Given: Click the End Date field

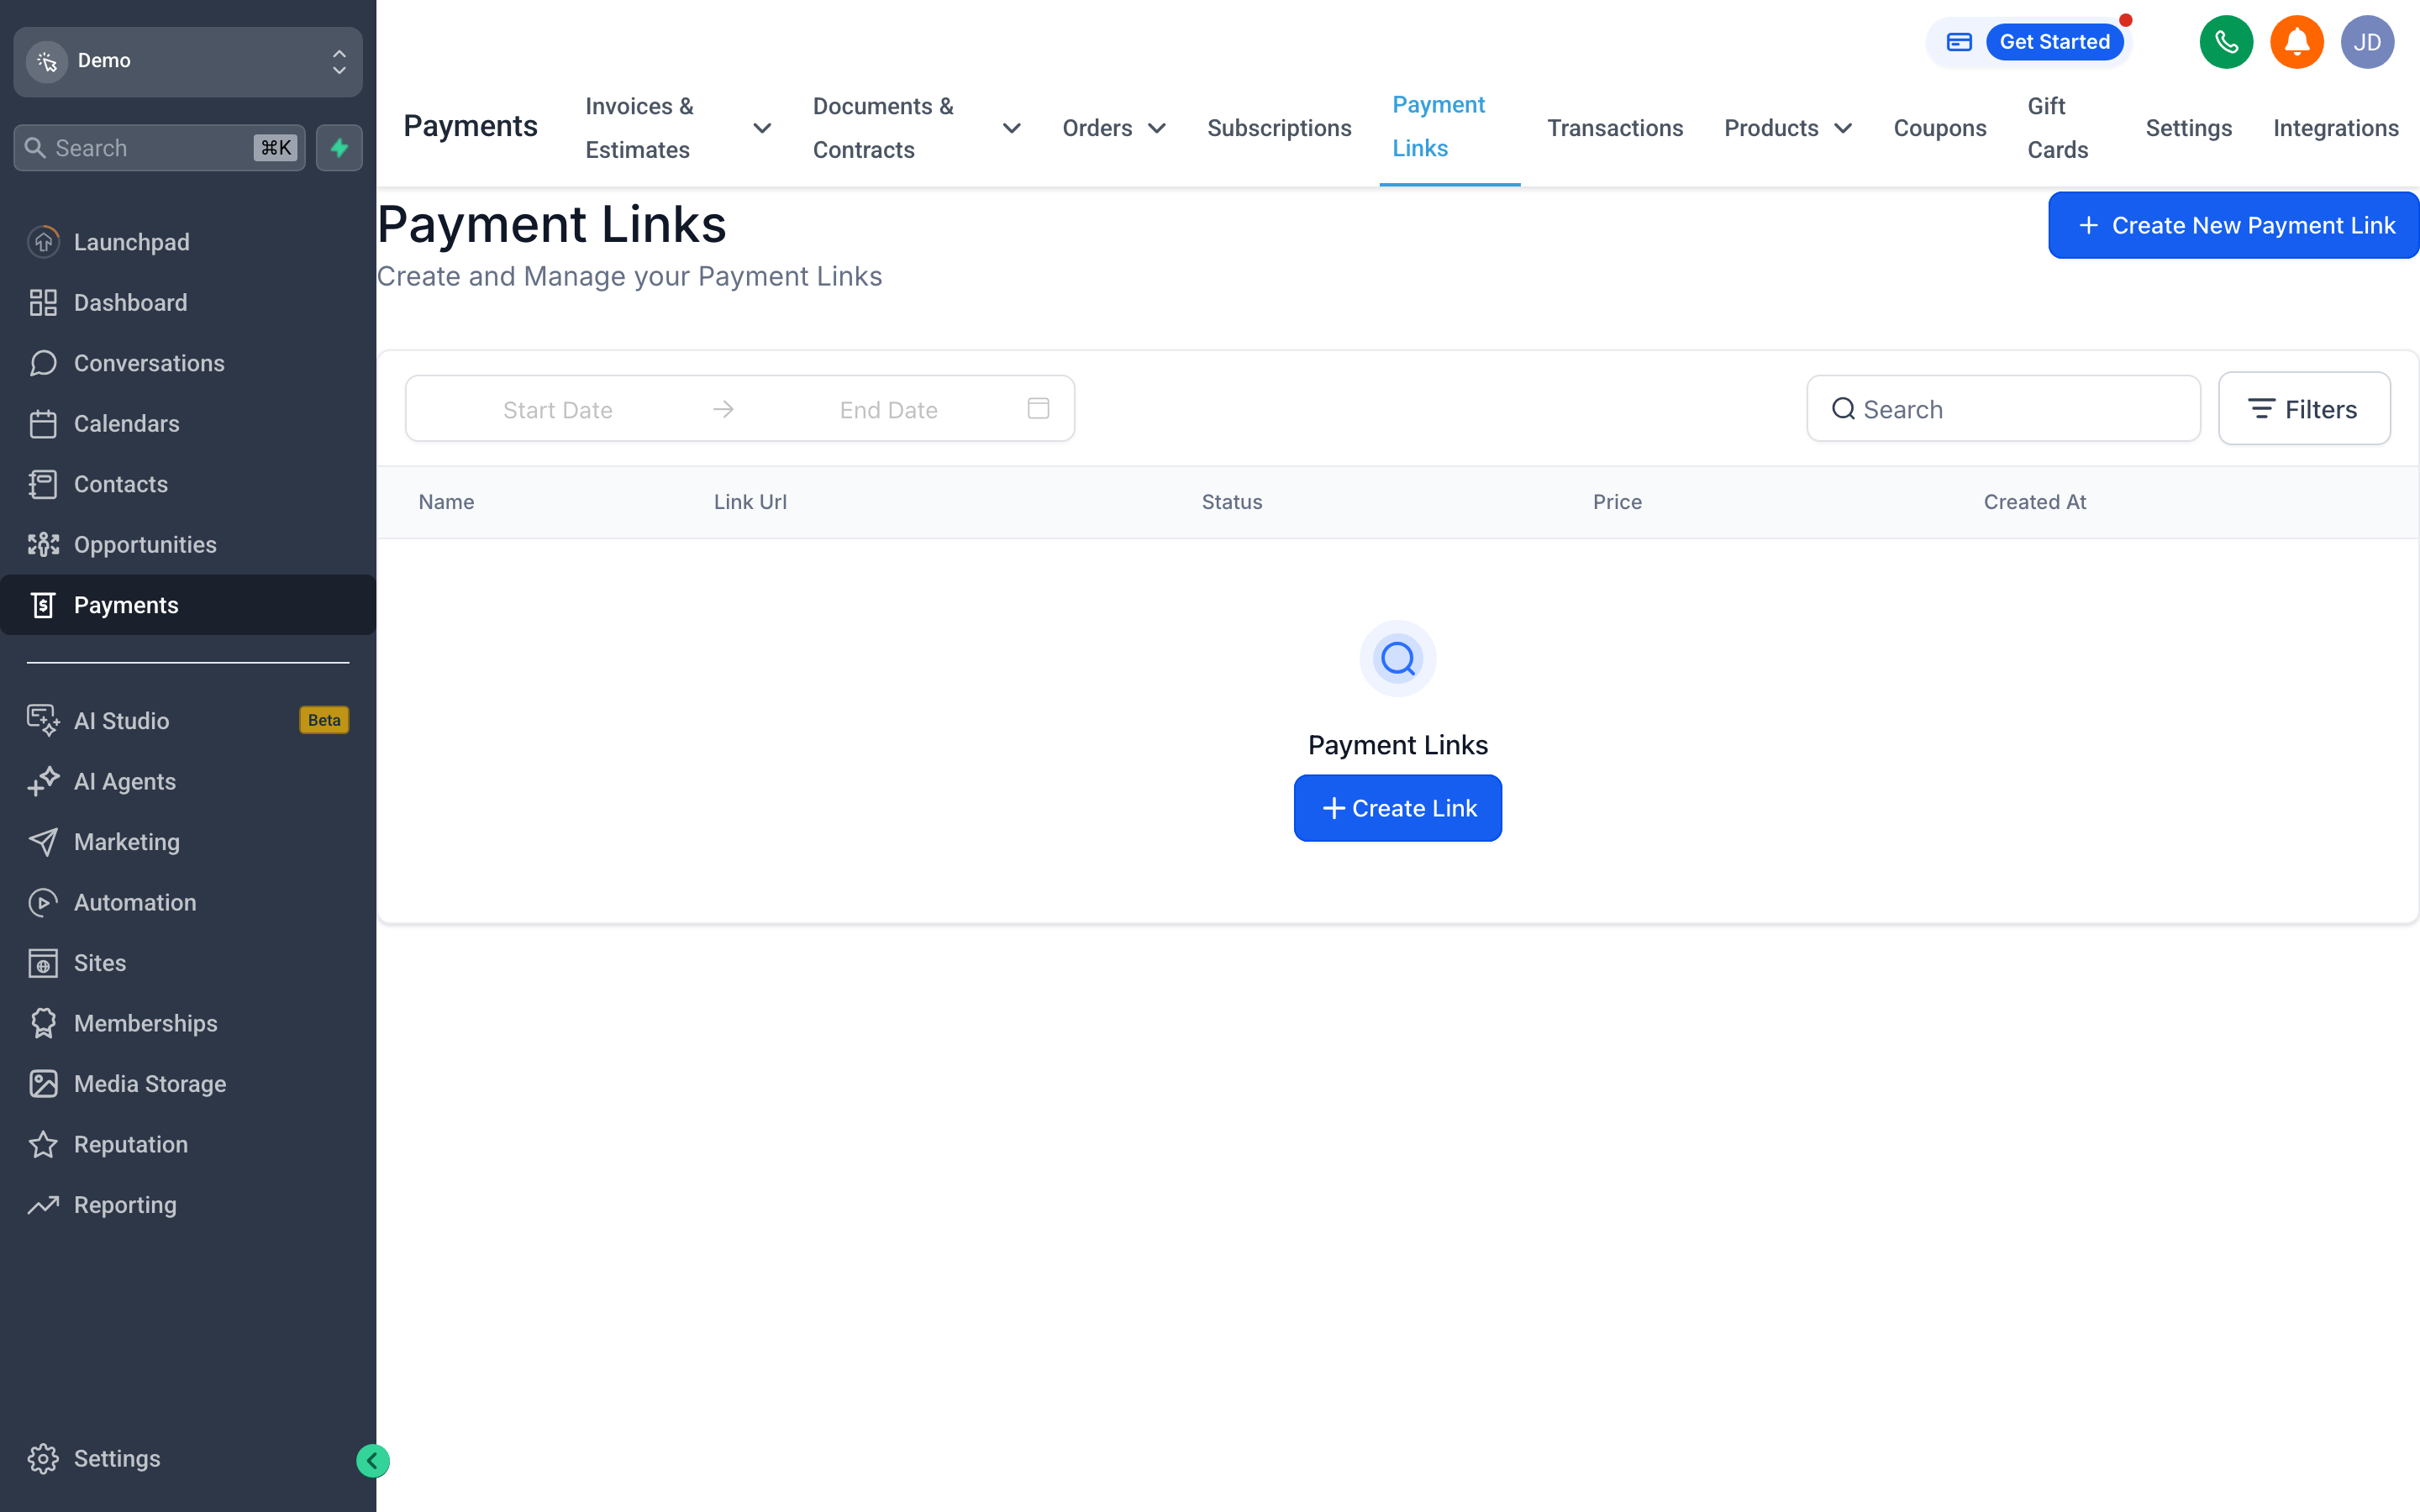Looking at the screenshot, I should (888, 410).
